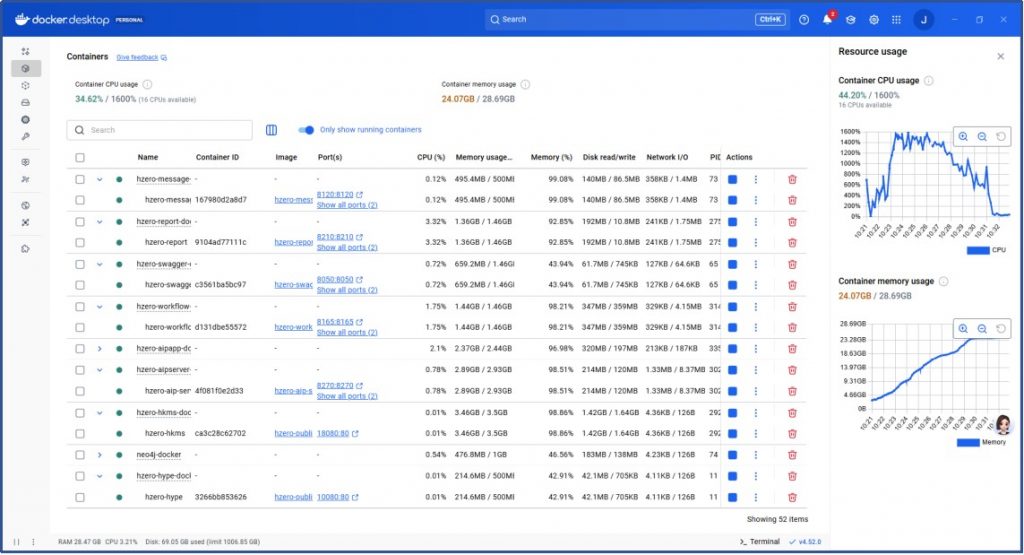This screenshot has height=555, width=1024.
Task: Zoom in on the CPU usage chart
Action: pyautogui.click(x=963, y=137)
